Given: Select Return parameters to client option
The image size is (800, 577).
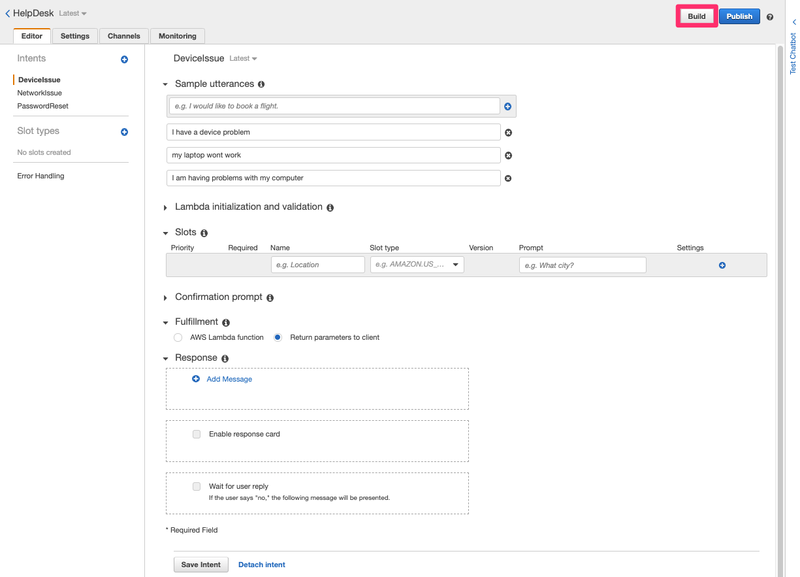Looking at the screenshot, I should tap(278, 337).
